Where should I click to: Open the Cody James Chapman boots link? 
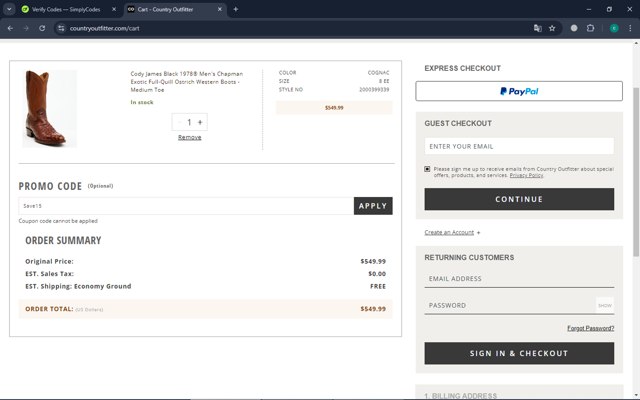(187, 82)
